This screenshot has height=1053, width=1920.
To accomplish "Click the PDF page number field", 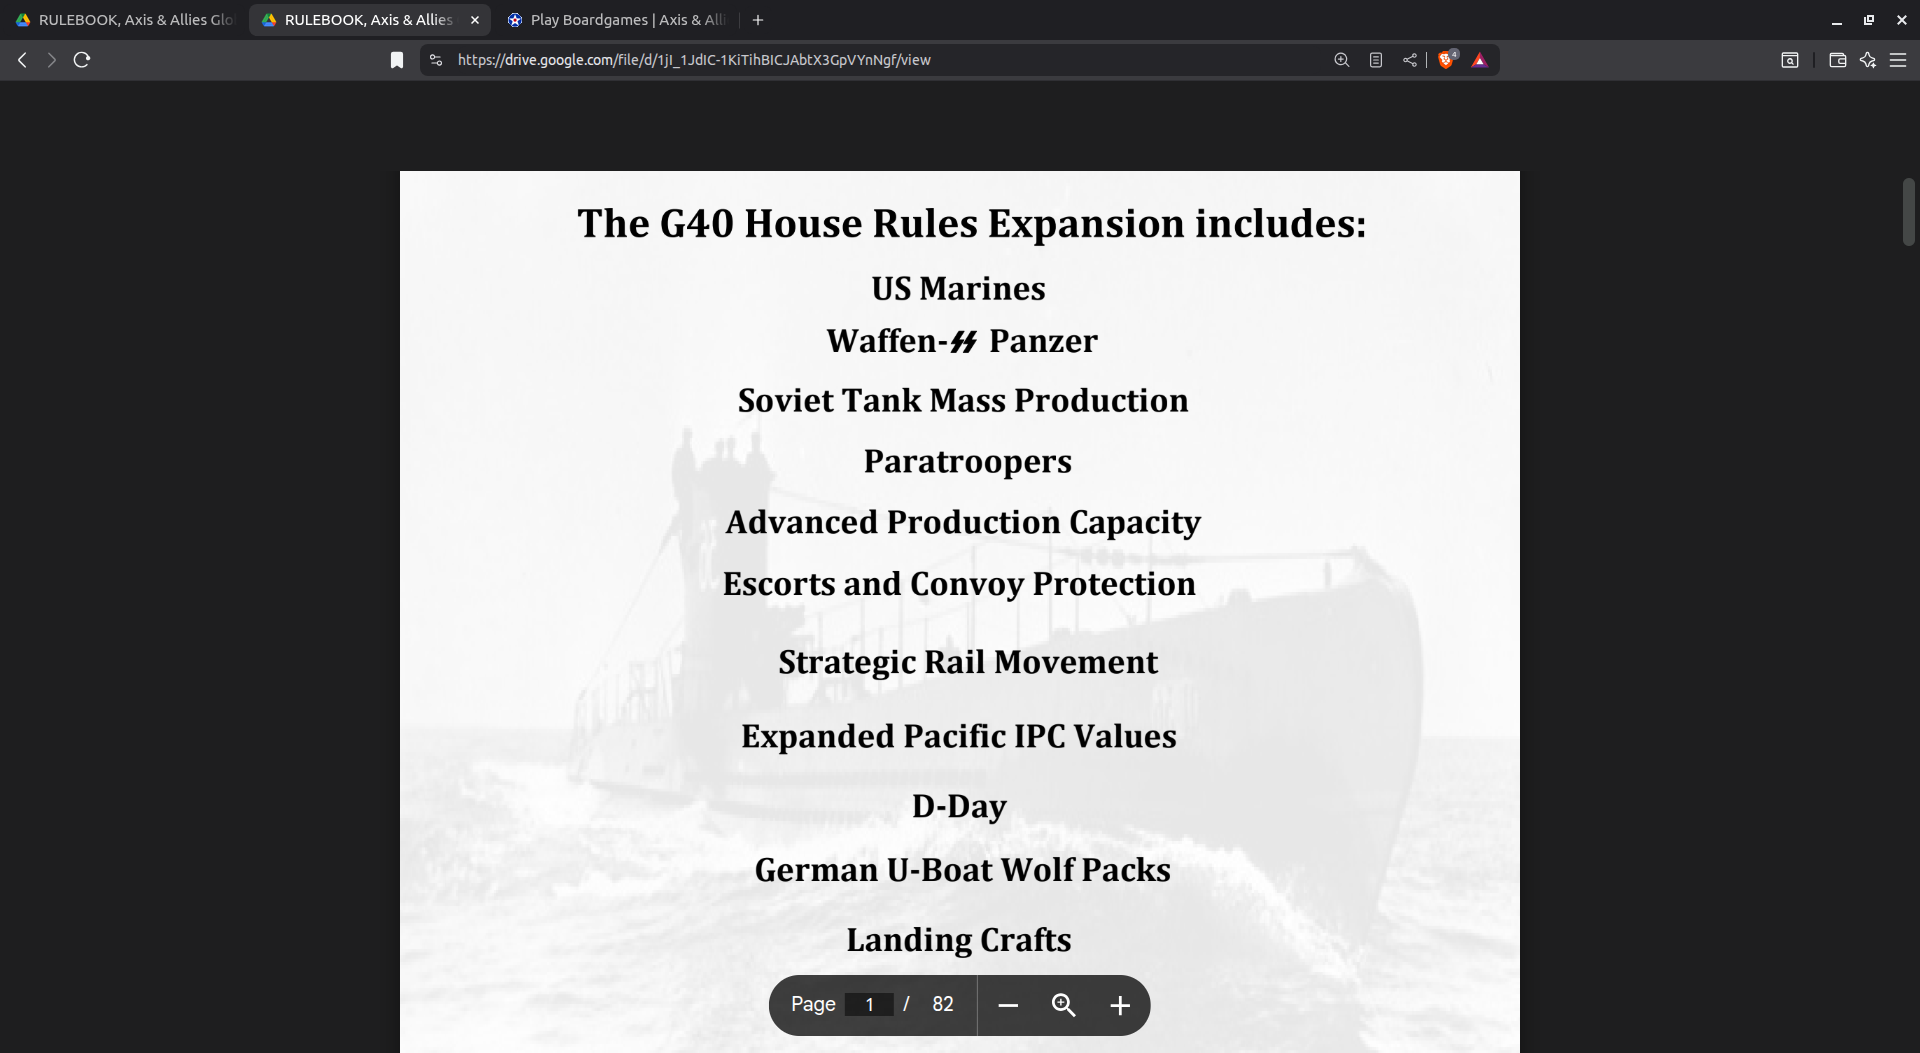I will [x=869, y=1005].
